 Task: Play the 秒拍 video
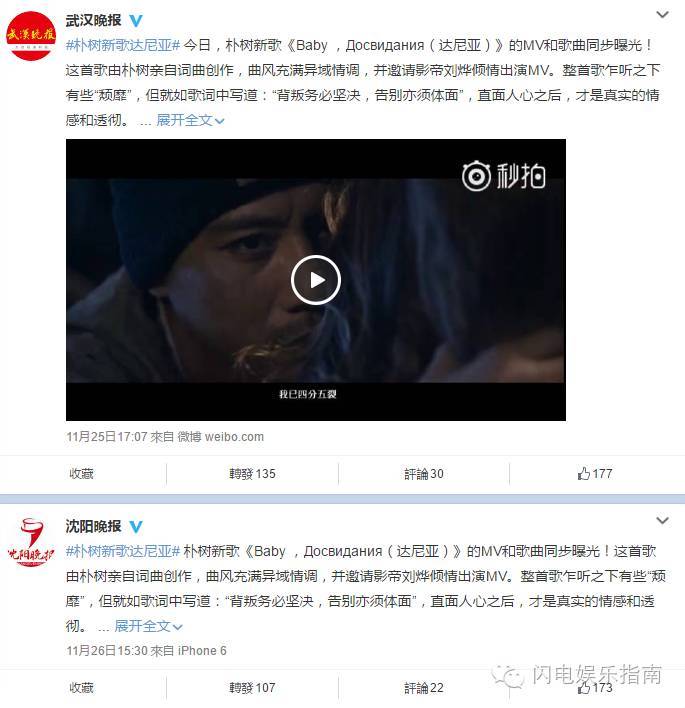click(x=316, y=280)
